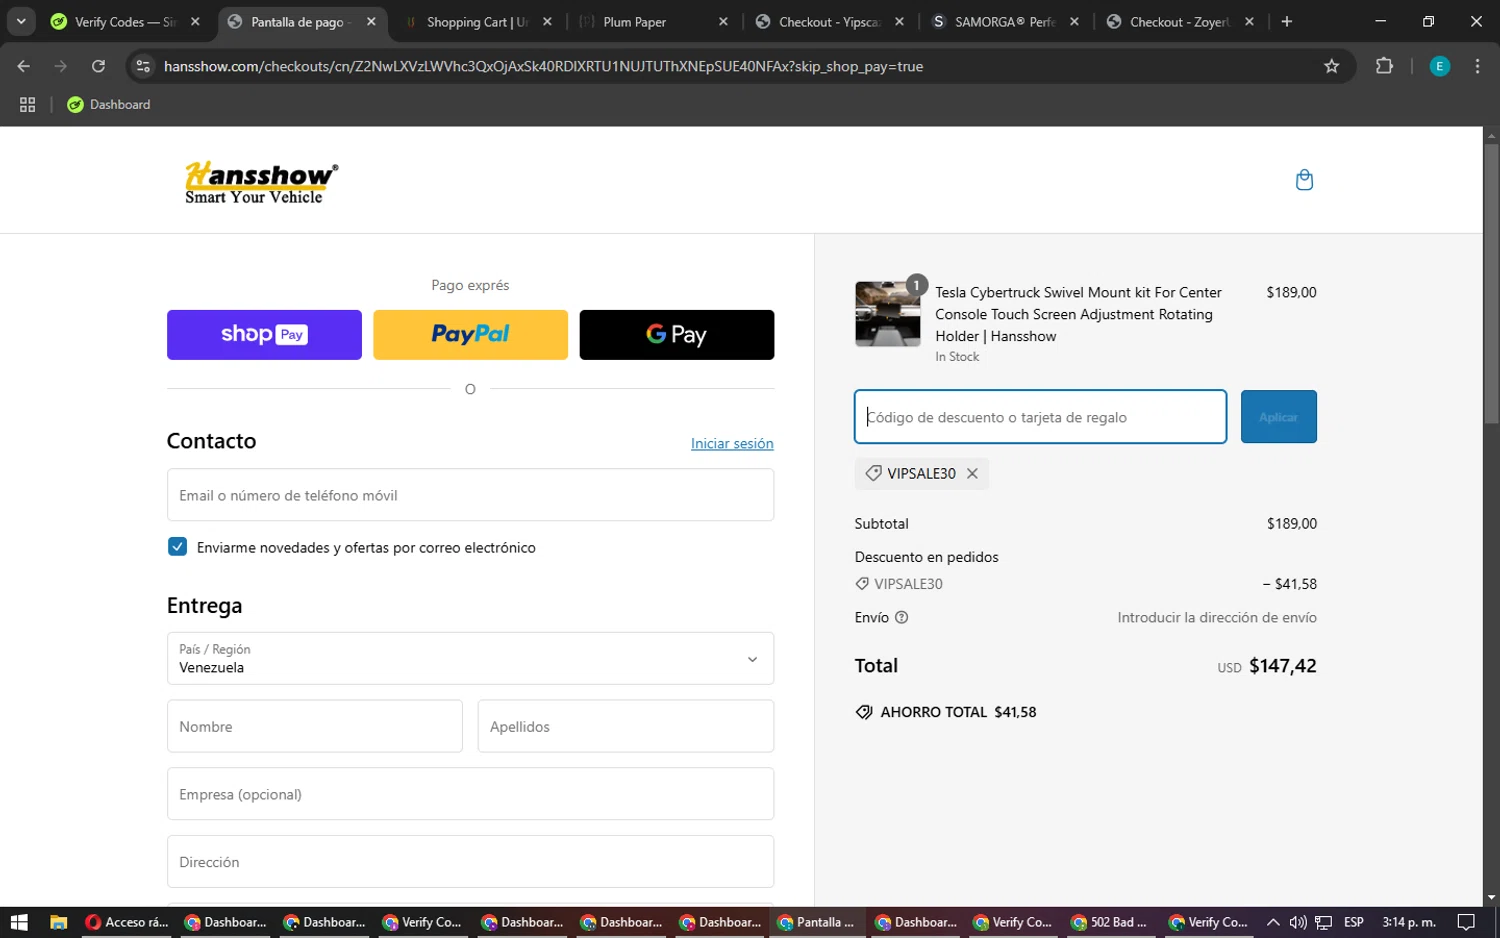This screenshot has width=1500, height=938.
Task: Open the Chrome profile avatar
Action: [x=1440, y=66]
